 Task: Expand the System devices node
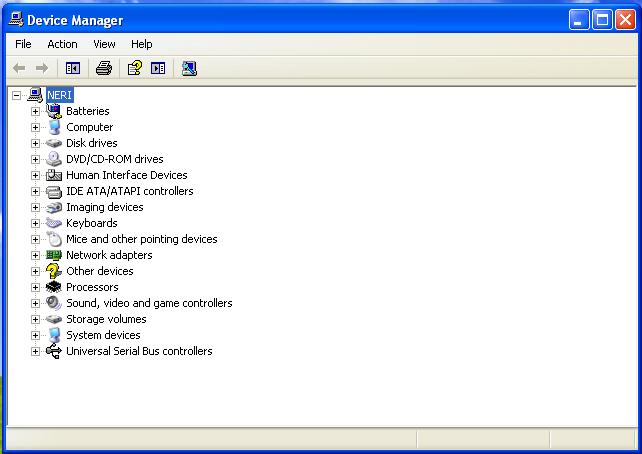pos(35,335)
